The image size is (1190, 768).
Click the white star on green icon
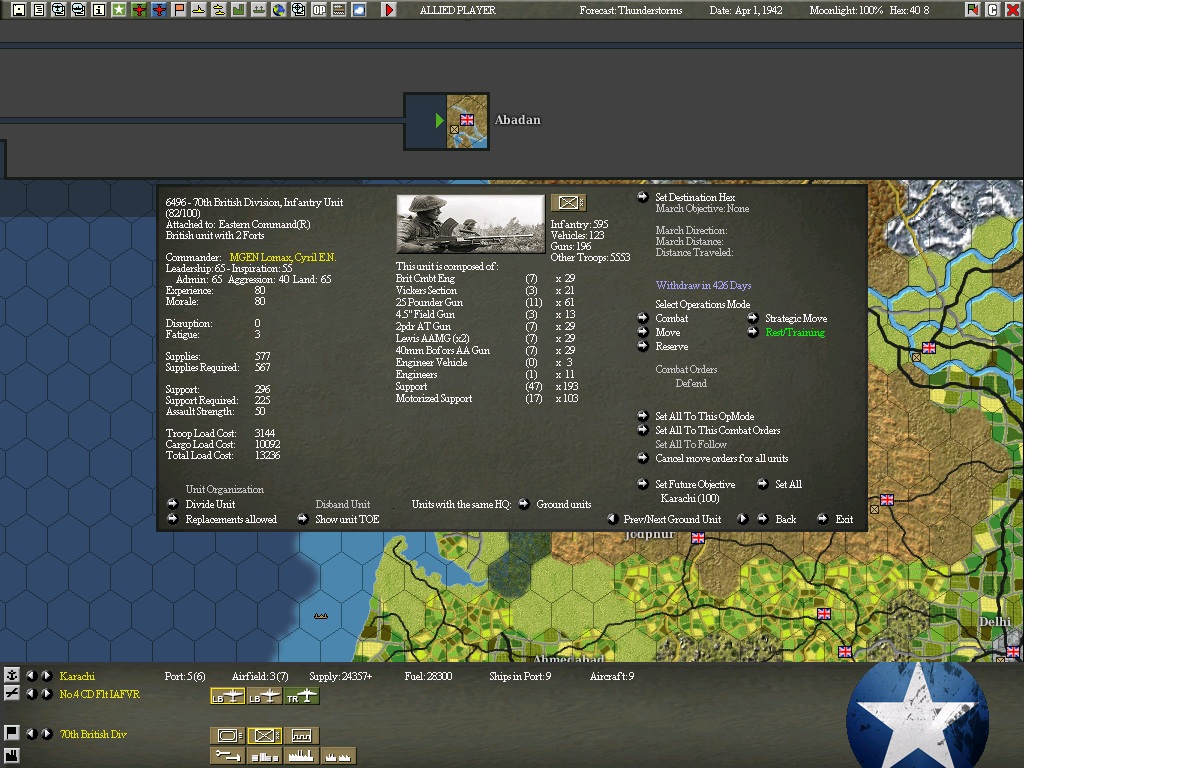(x=119, y=10)
